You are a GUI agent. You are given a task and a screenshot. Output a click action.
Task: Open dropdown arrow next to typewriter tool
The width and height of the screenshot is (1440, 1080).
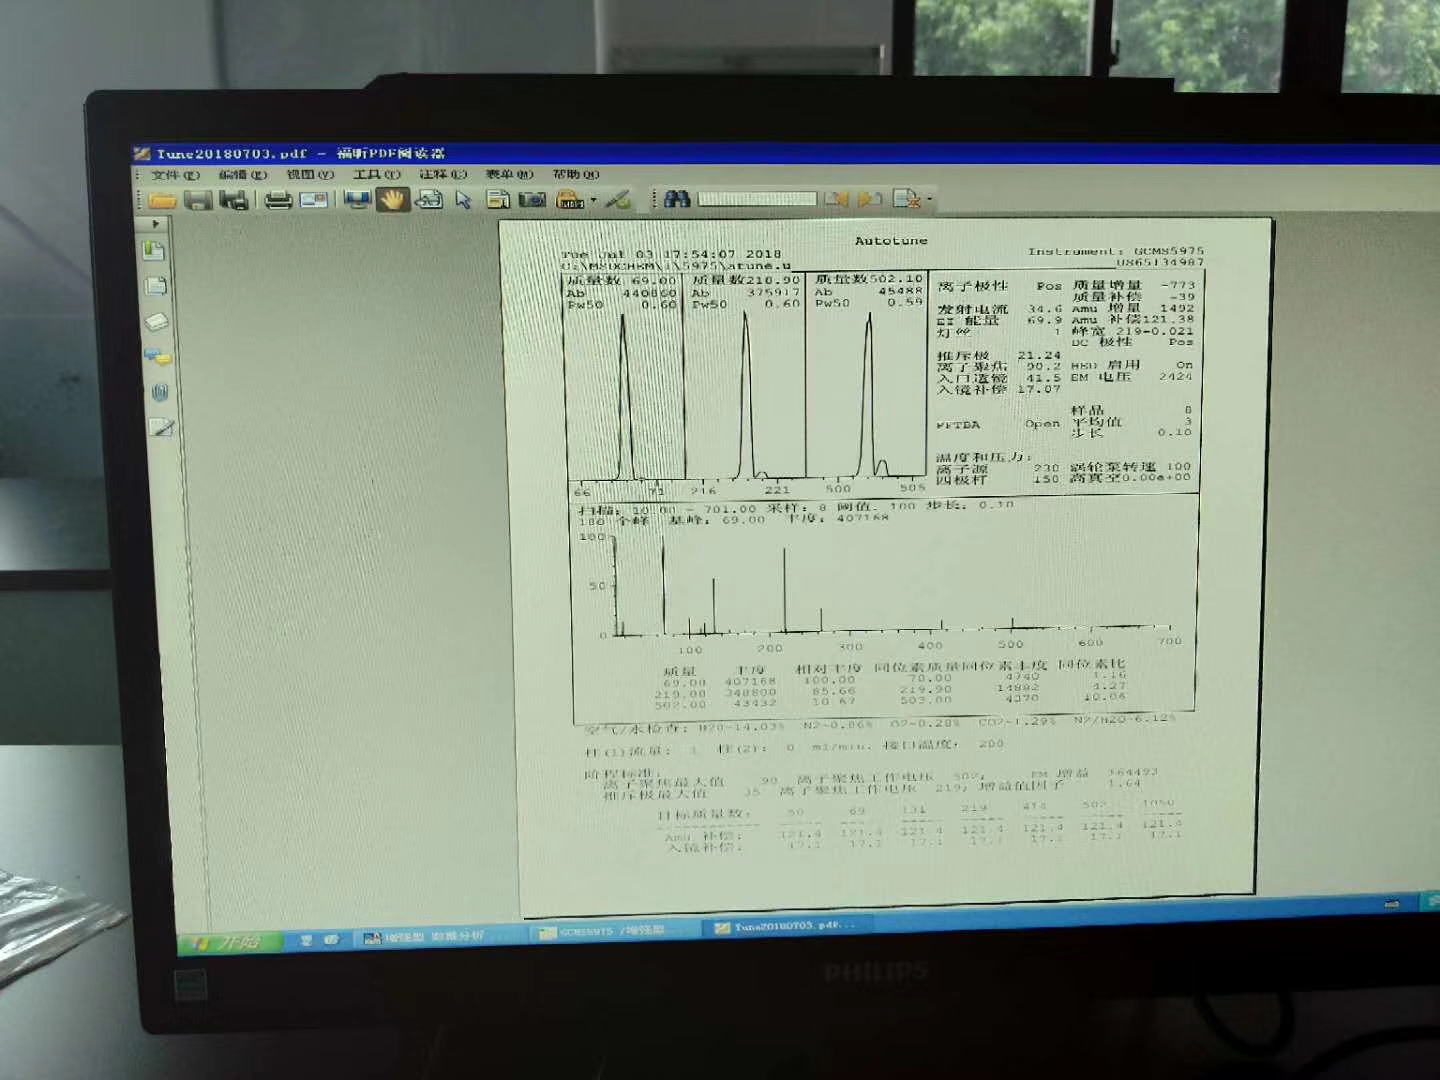(x=593, y=200)
